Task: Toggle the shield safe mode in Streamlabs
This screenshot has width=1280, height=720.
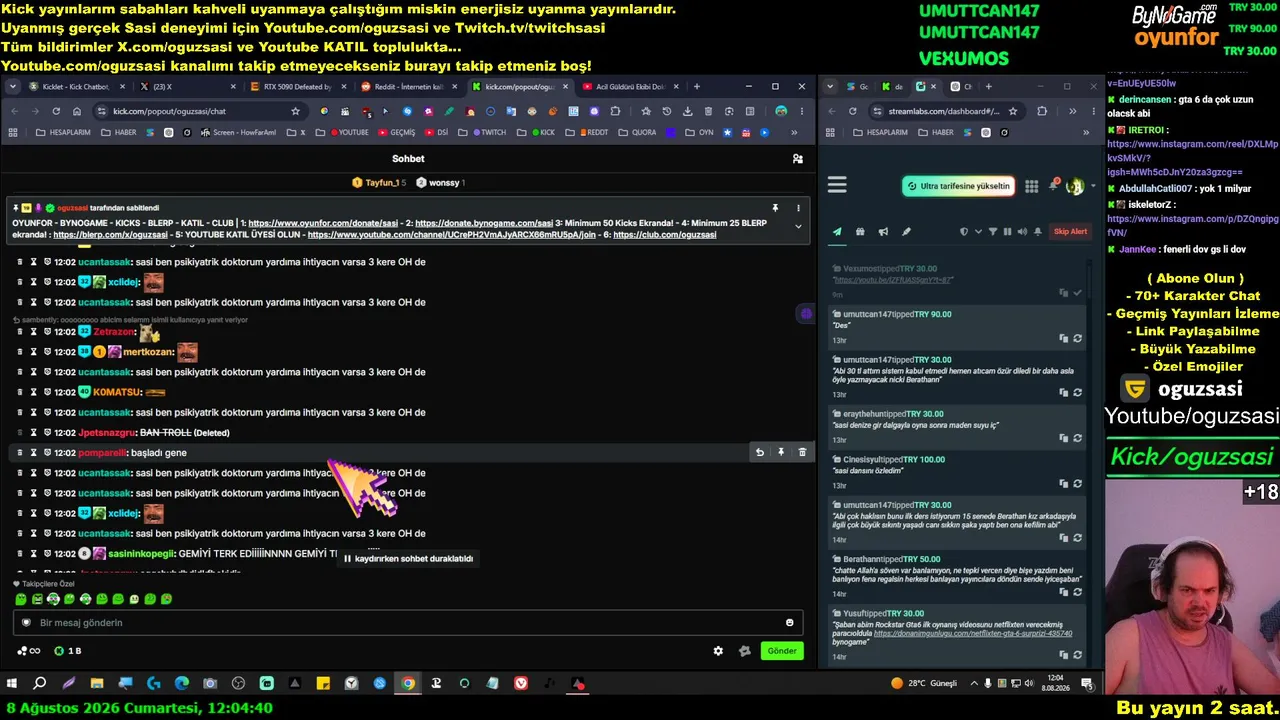Action: pos(964,232)
